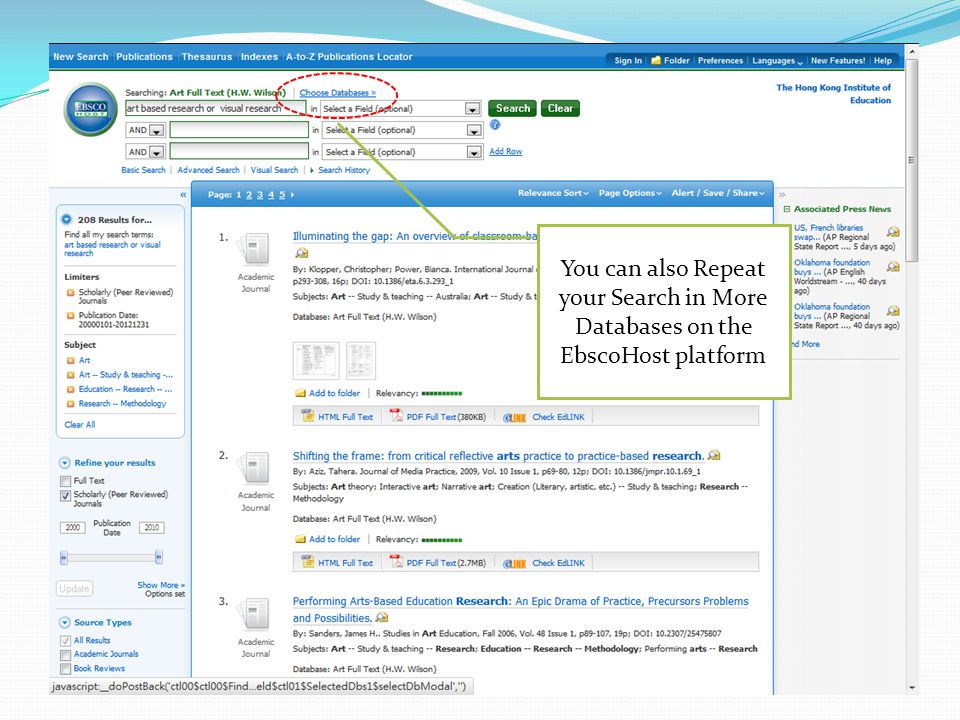
Task: Open the Page Options menu
Action: tap(630, 193)
